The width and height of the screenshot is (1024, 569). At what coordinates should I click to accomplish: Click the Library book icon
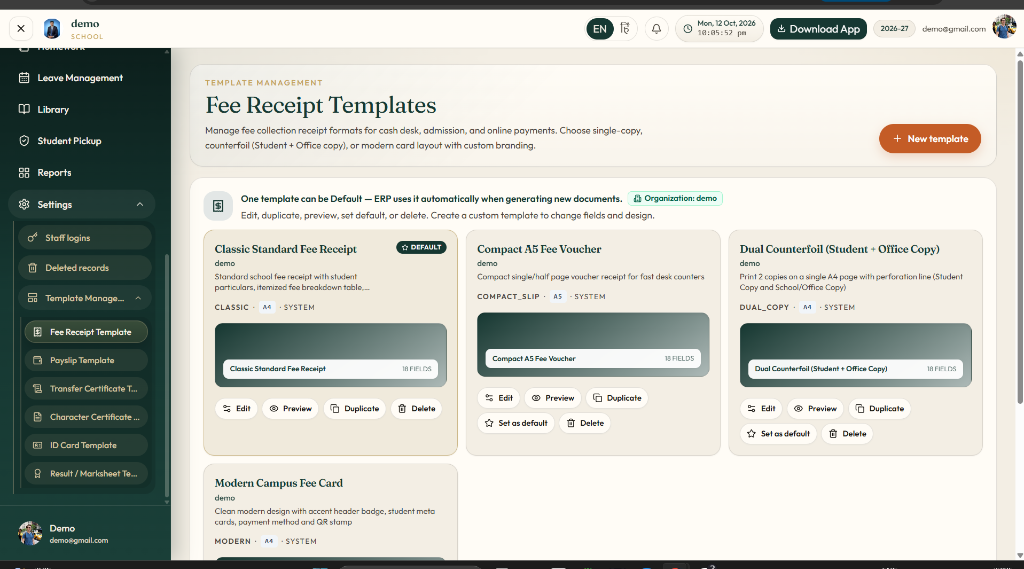(24, 109)
